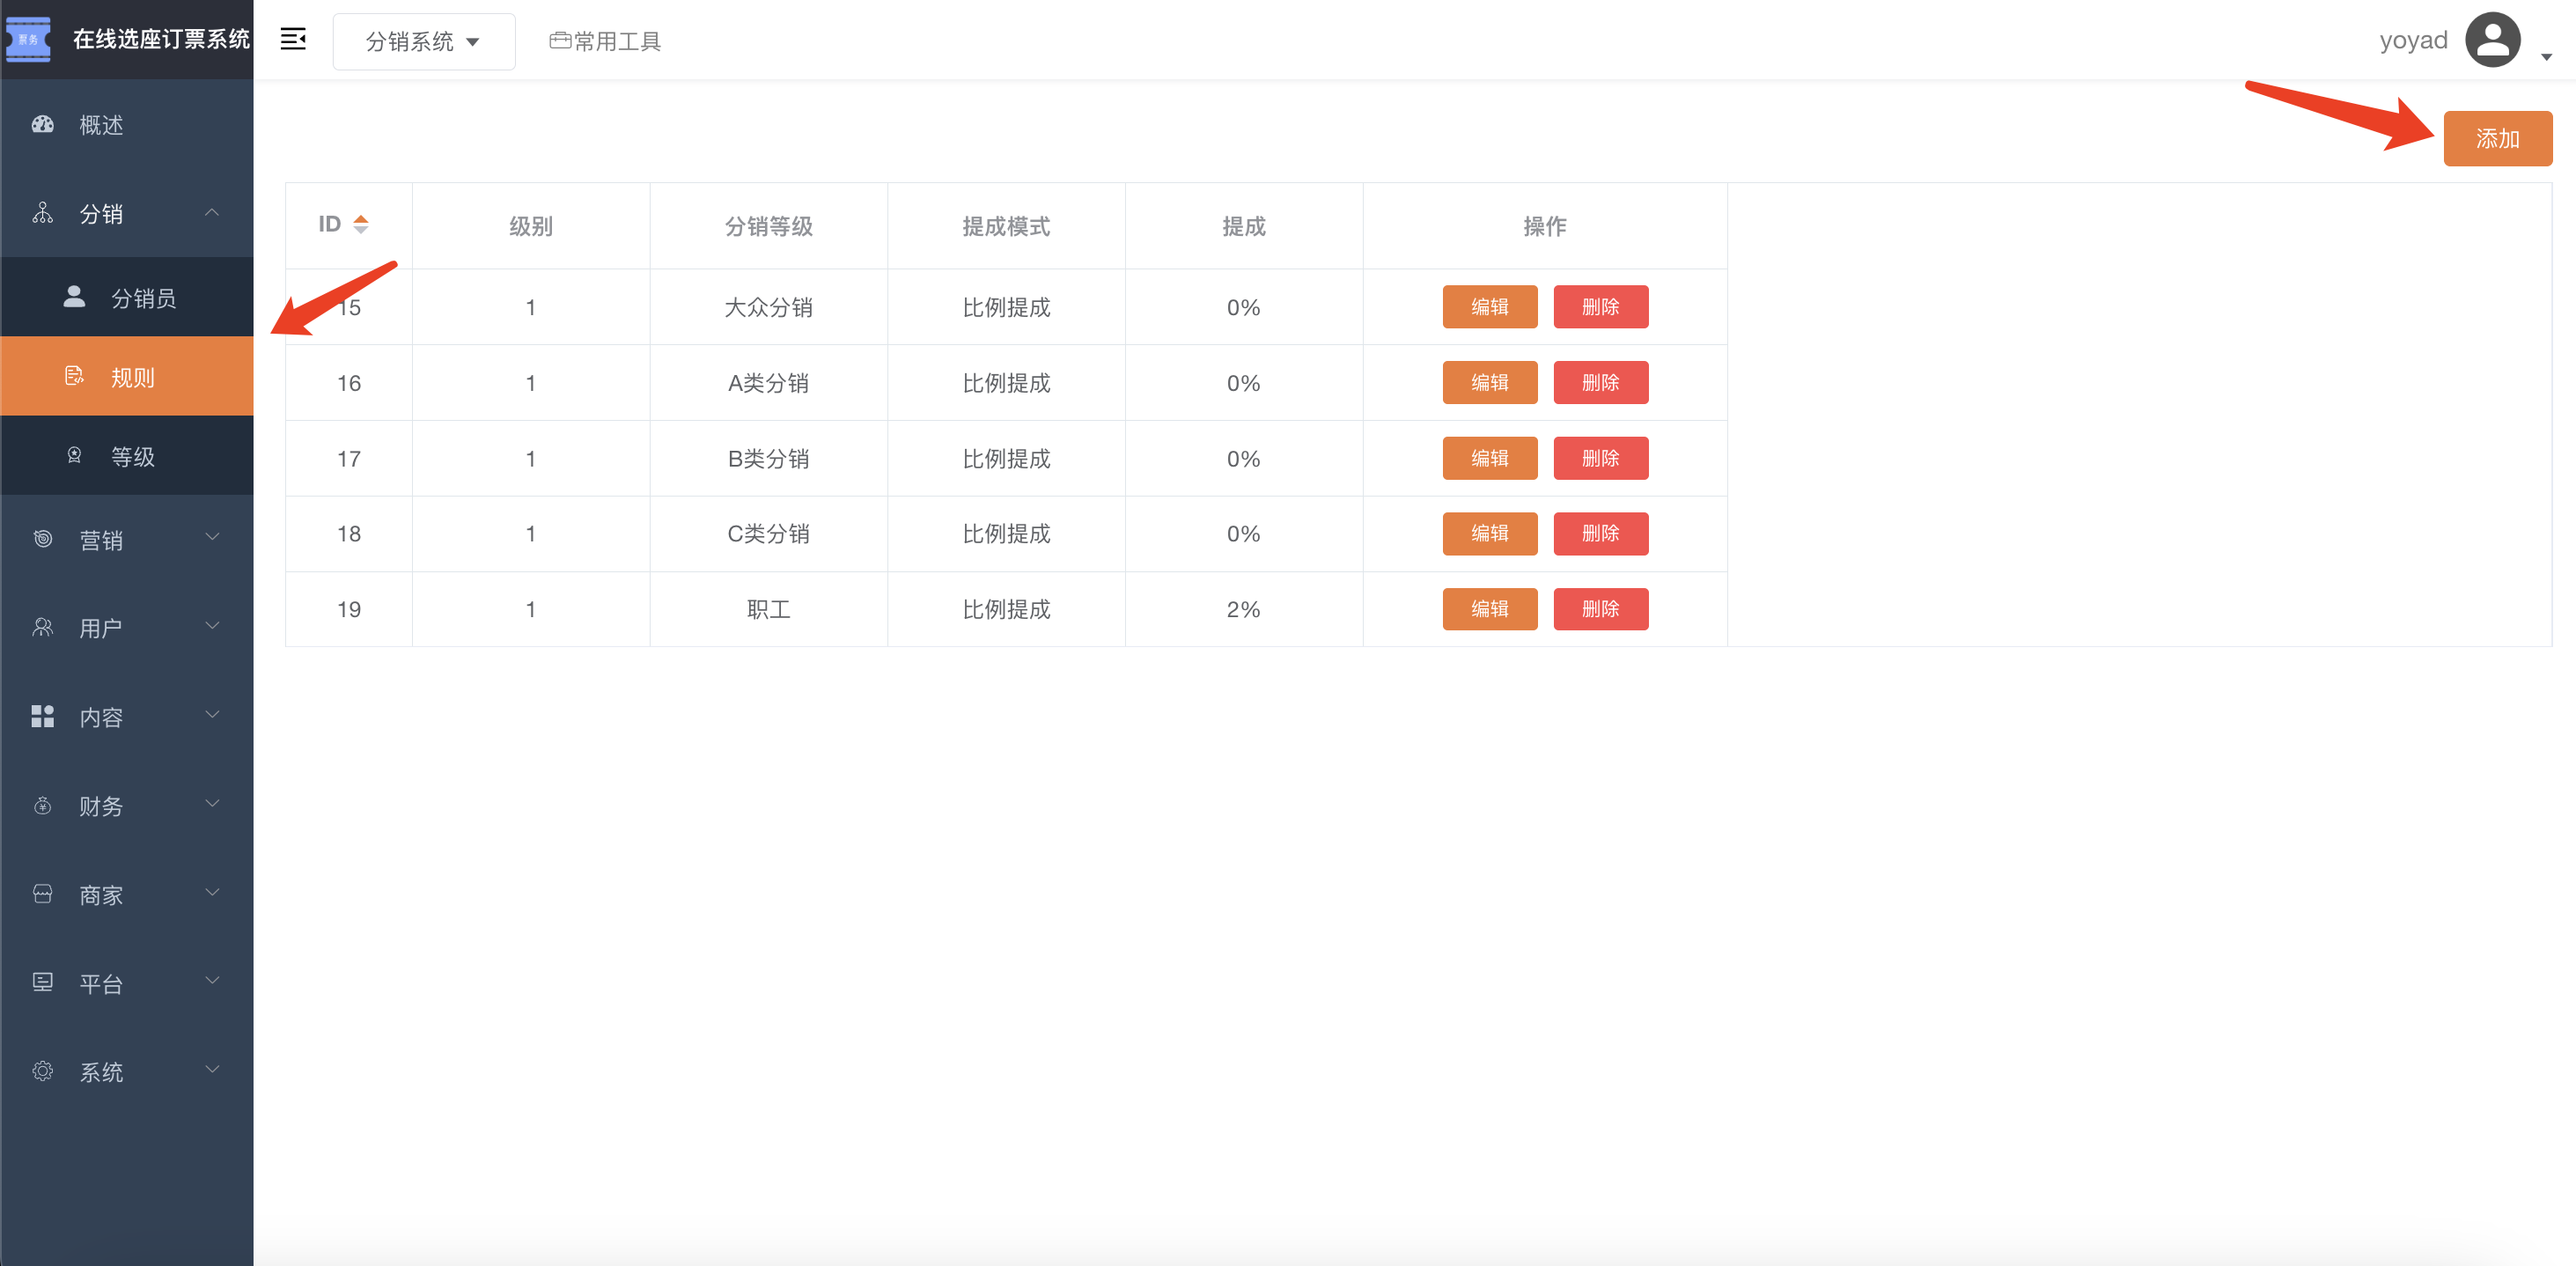Click the ID 16 cell
Screen dimensions: 2576x1266
[x=349, y=383]
